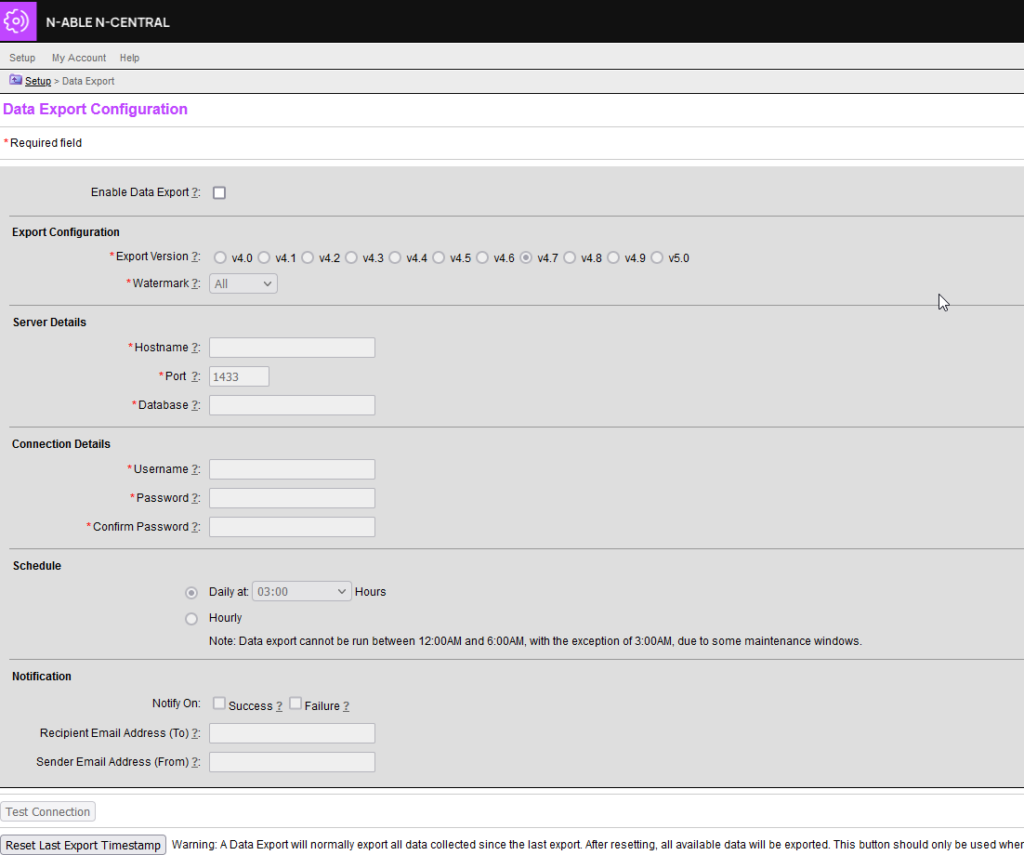Click the Server Details section heading

pos(50,322)
